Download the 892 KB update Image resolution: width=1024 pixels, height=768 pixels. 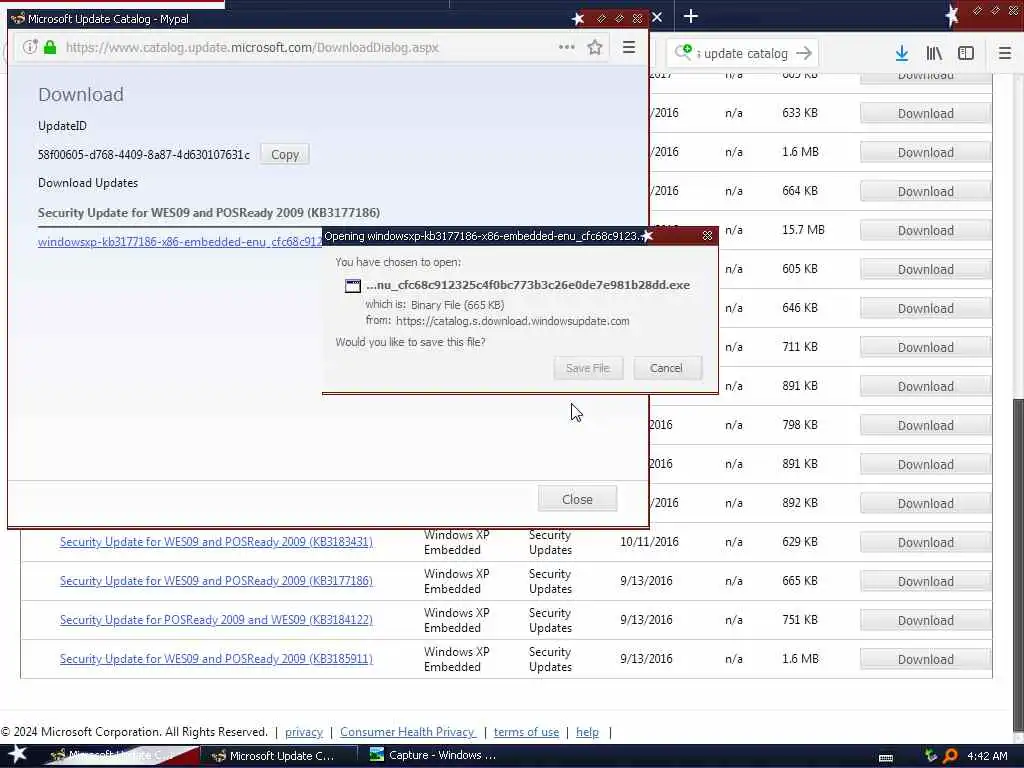point(925,504)
